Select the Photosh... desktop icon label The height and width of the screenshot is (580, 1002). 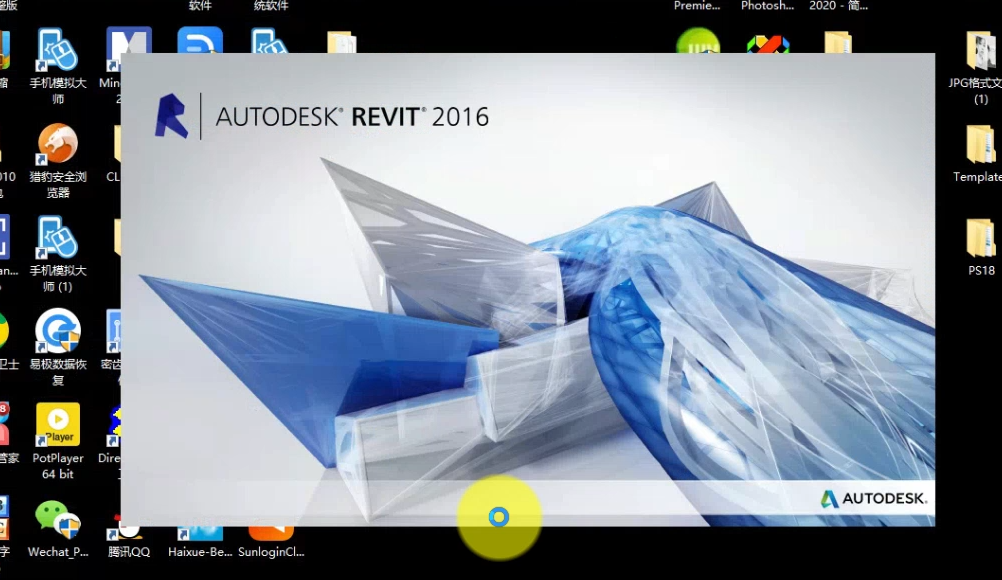767,6
